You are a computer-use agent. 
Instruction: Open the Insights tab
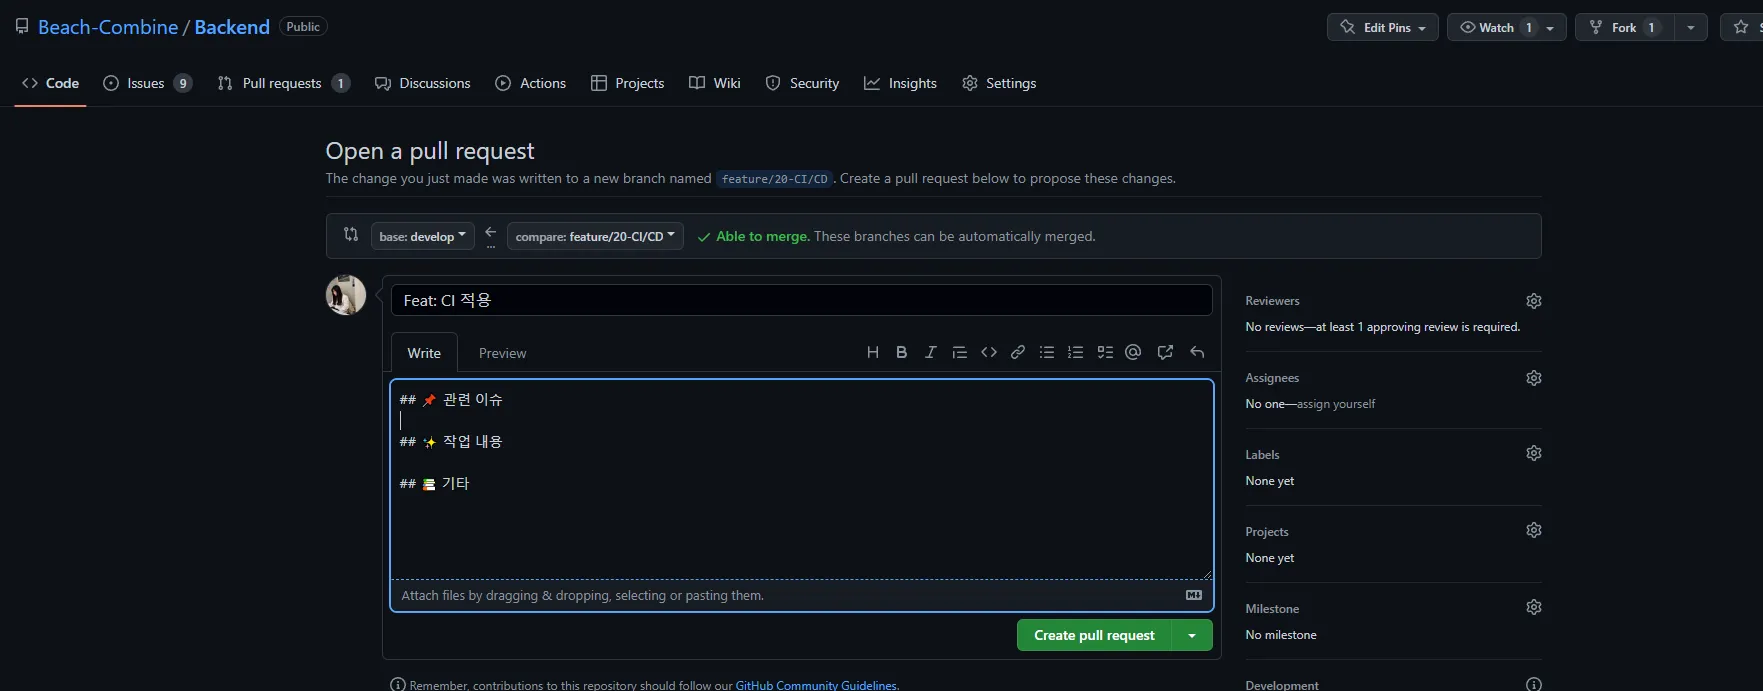coord(900,83)
